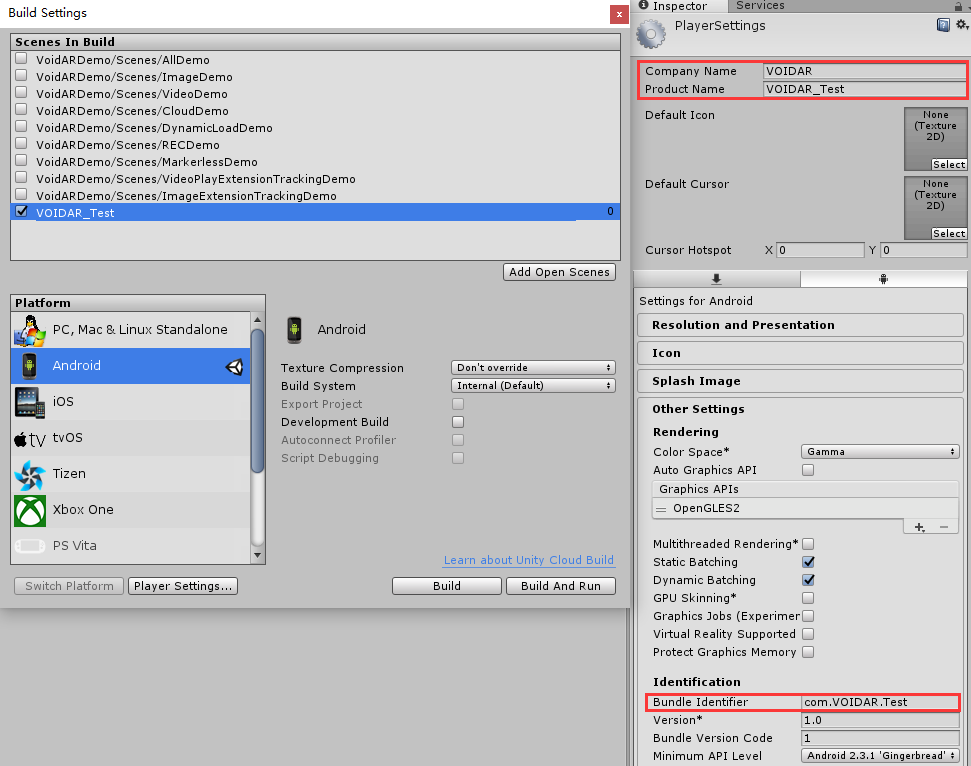Select the PC, Mac & Linux Standalone platform icon
This screenshot has width=971, height=766.
pos(30,330)
